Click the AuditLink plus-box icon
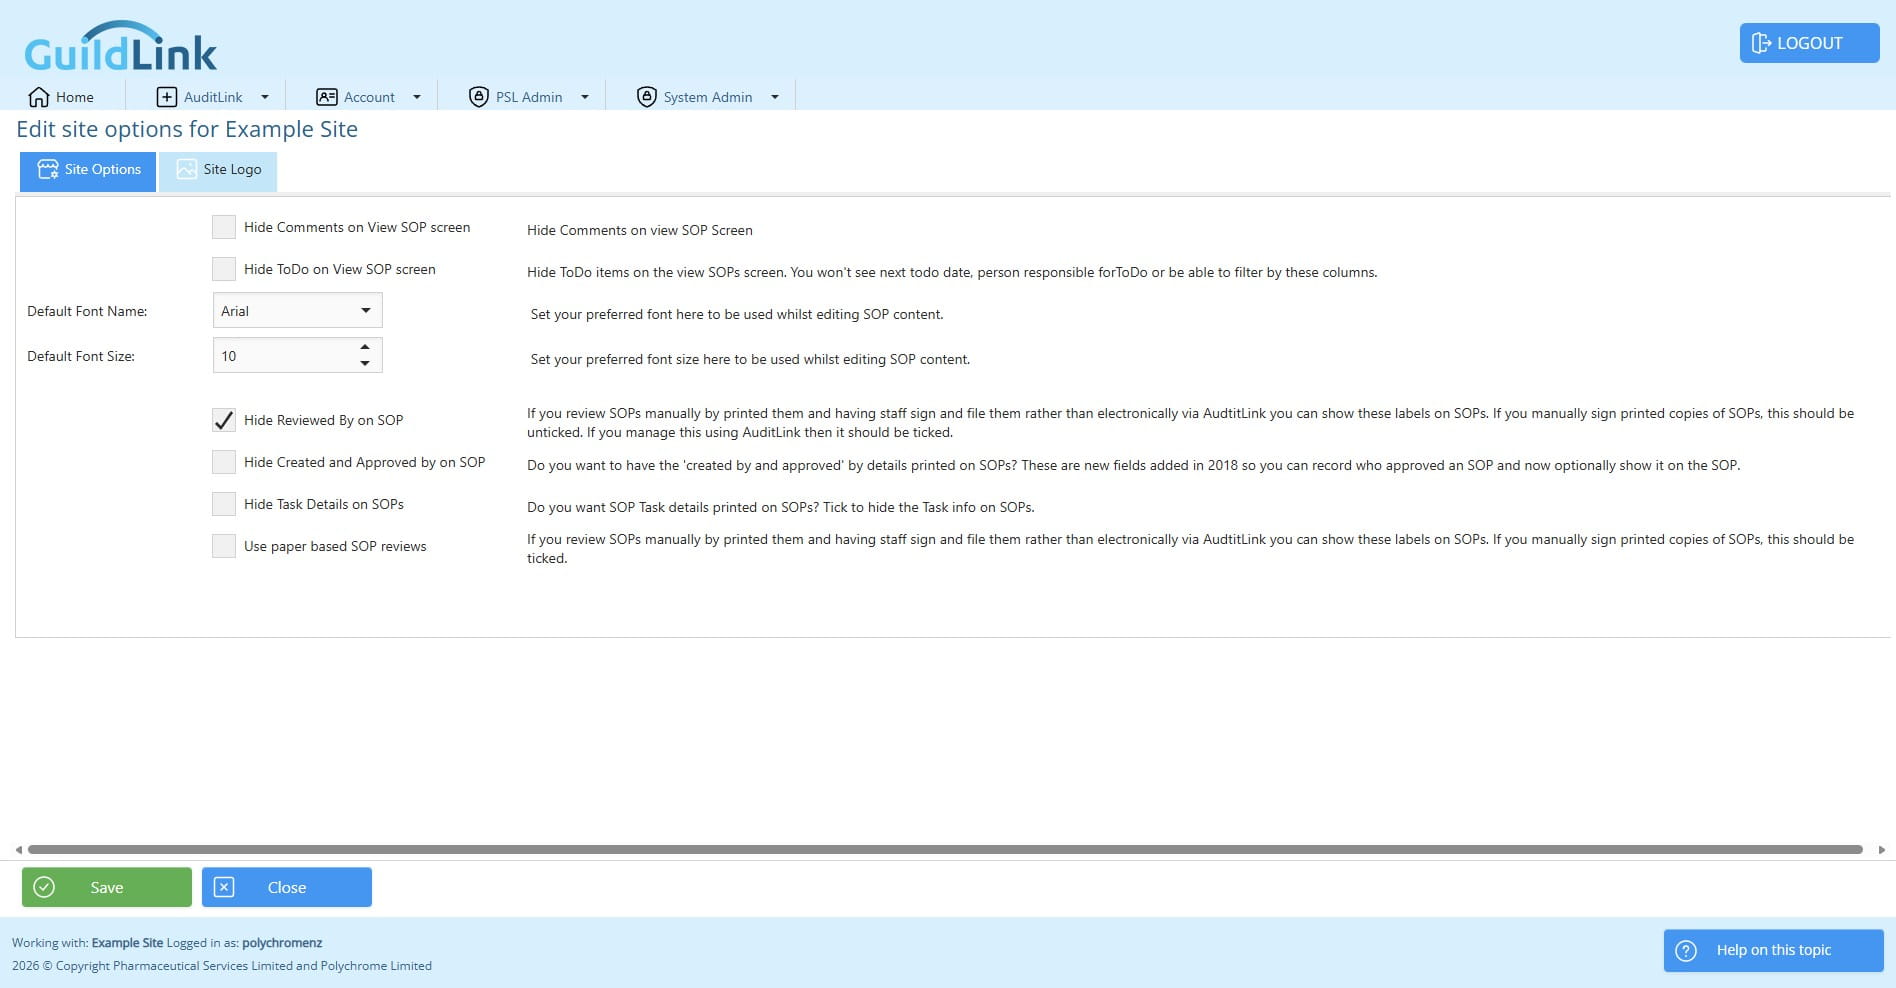The width and height of the screenshot is (1896, 988). [167, 97]
